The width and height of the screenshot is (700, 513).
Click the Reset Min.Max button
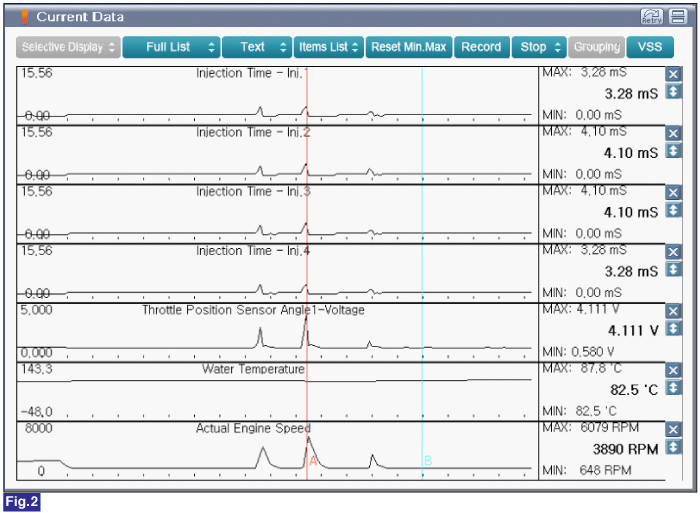tap(409, 47)
